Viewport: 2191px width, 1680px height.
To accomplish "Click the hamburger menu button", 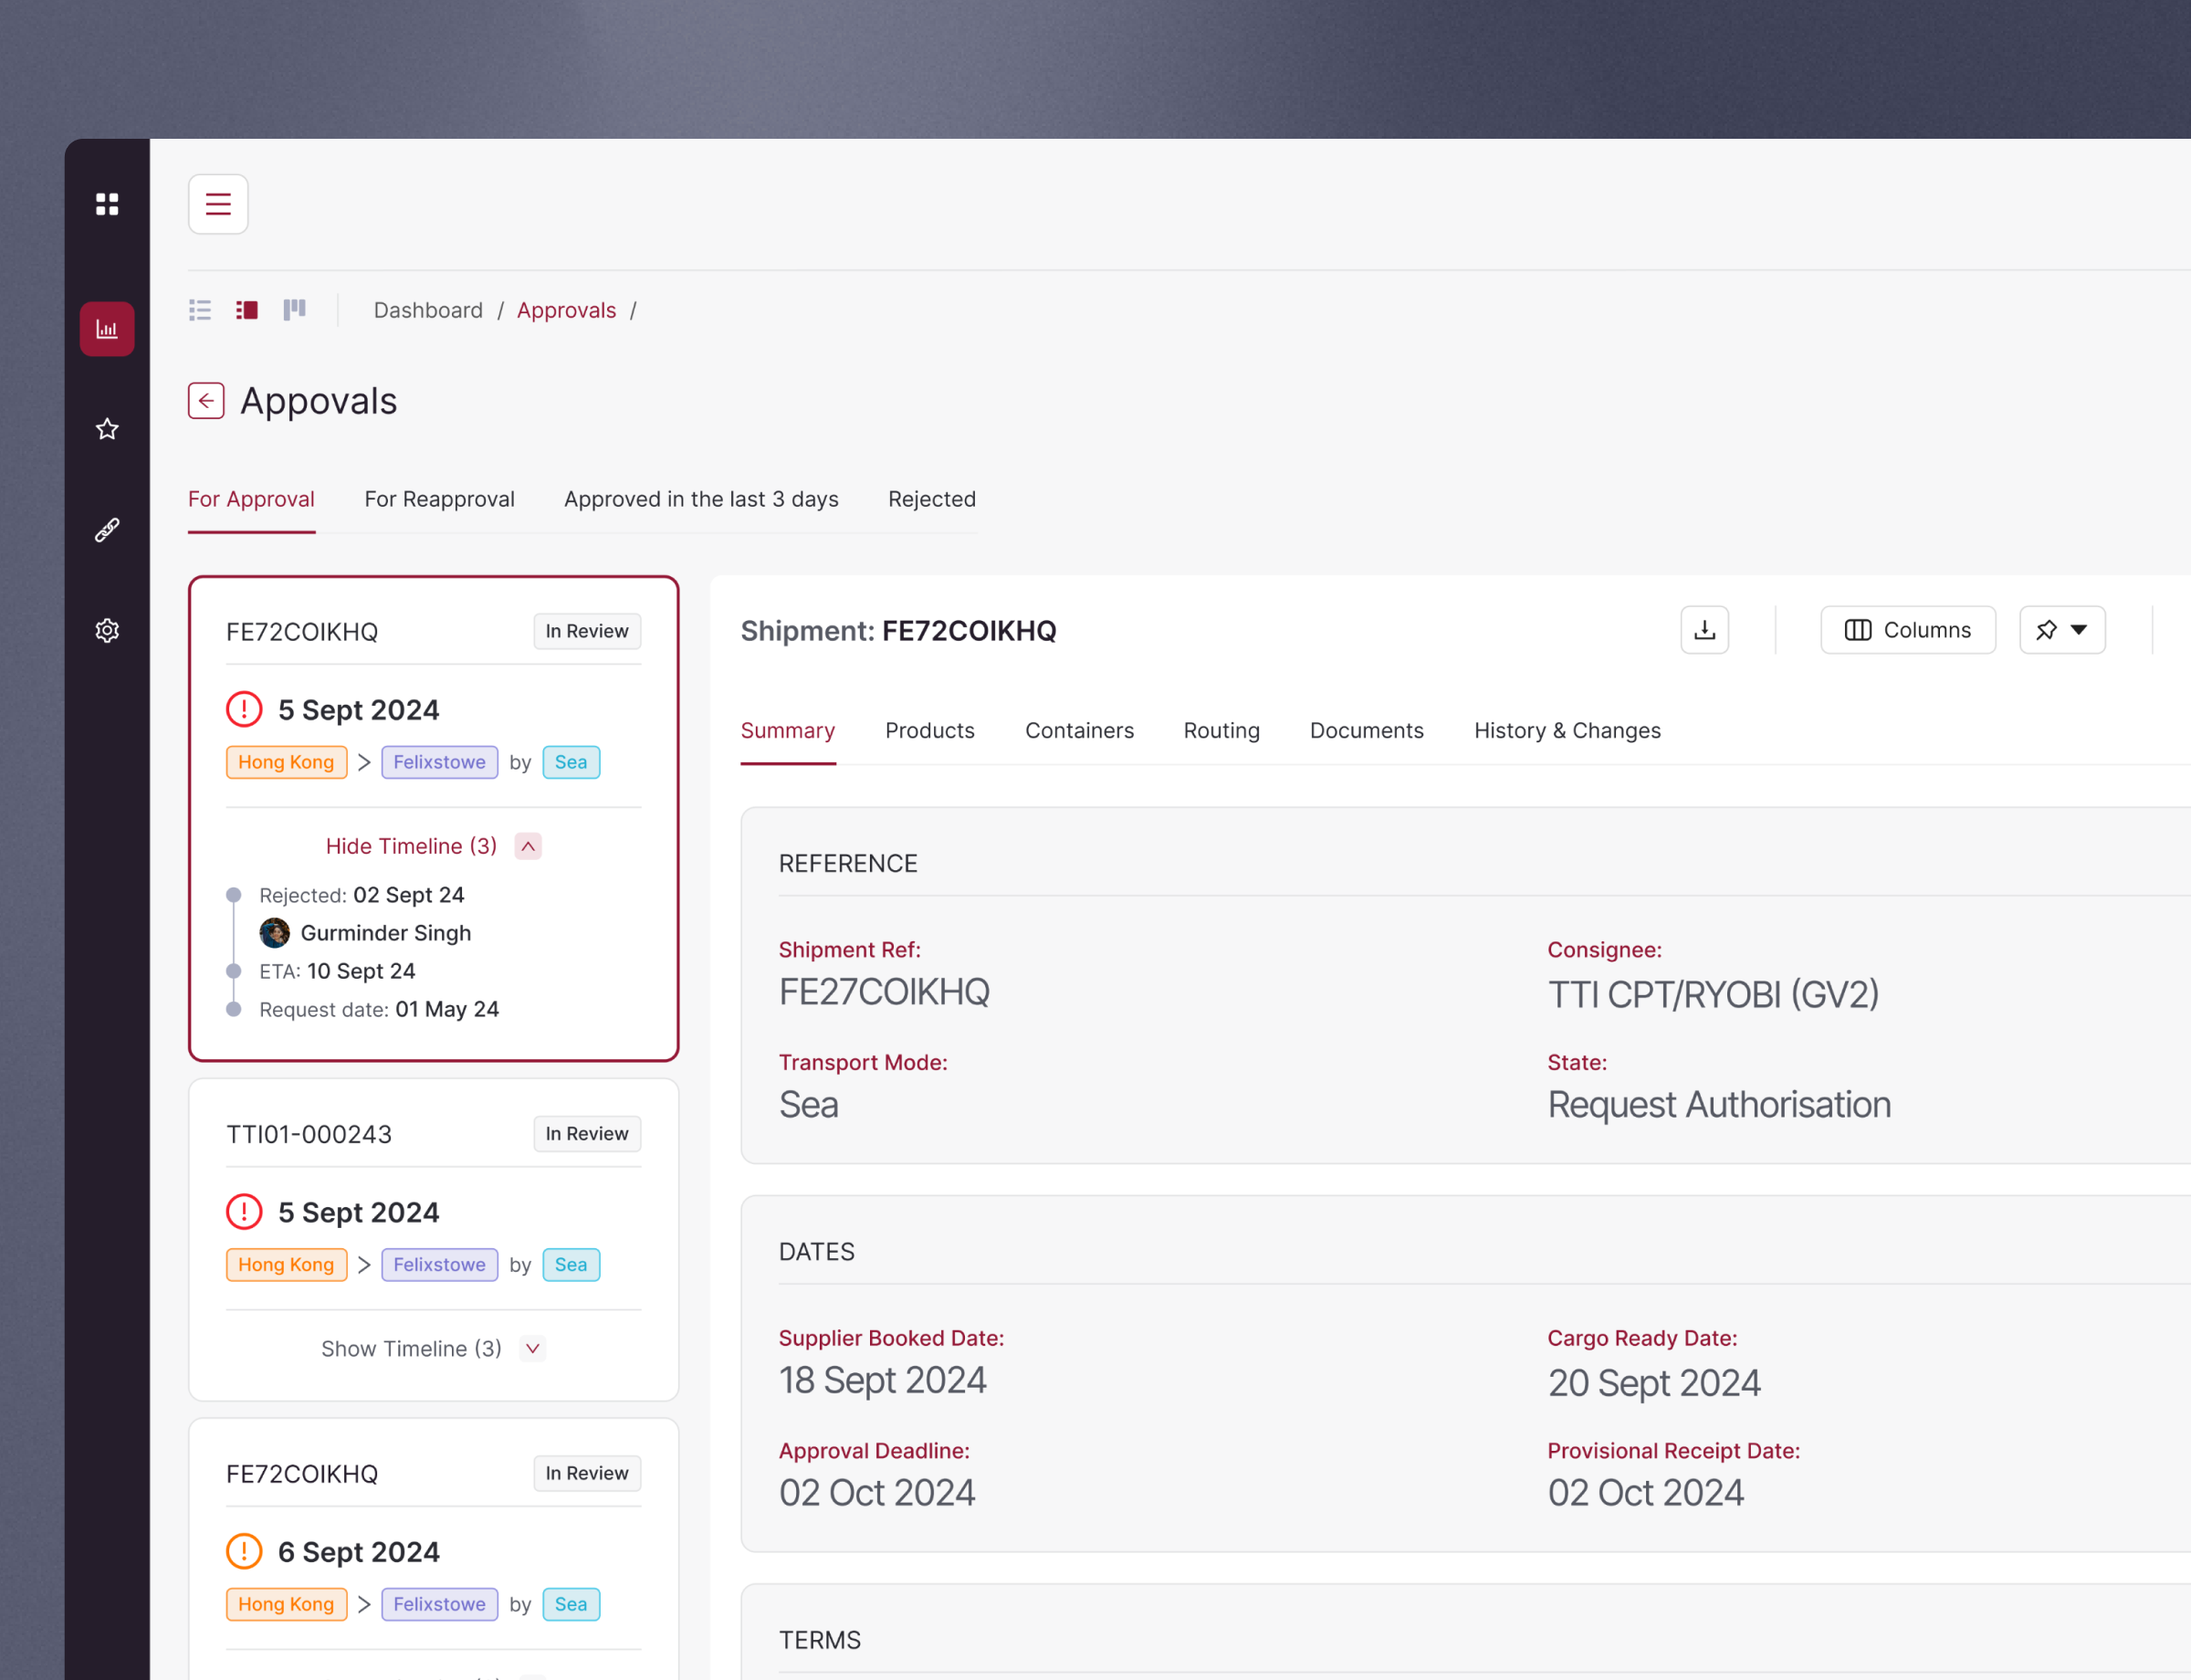I will point(218,204).
